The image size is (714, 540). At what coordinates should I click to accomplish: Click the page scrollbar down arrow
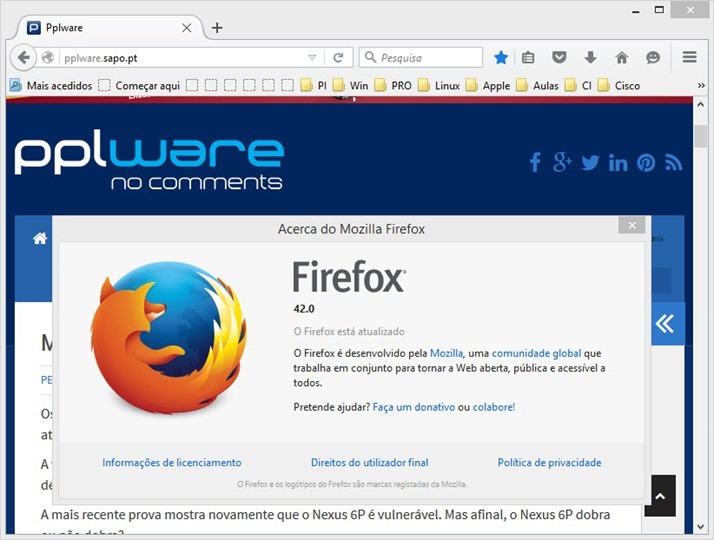701,528
